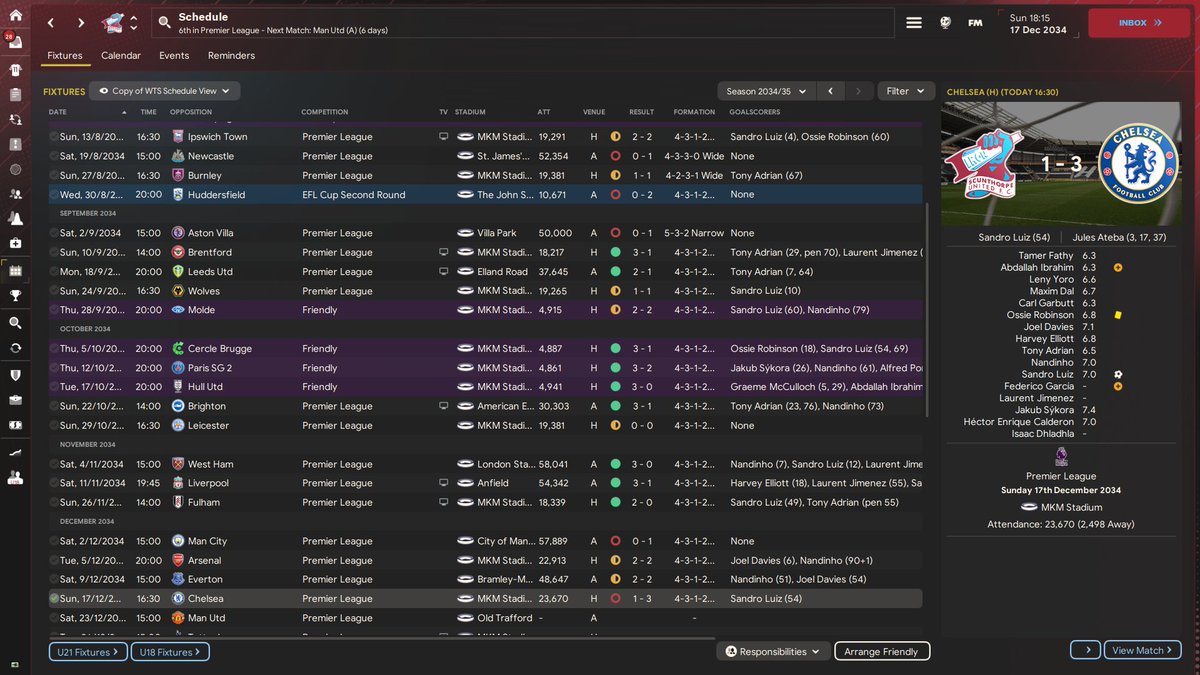Click the Paris SG 2 club badge
The width and height of the screenshot is (1200, 675).
178,368
